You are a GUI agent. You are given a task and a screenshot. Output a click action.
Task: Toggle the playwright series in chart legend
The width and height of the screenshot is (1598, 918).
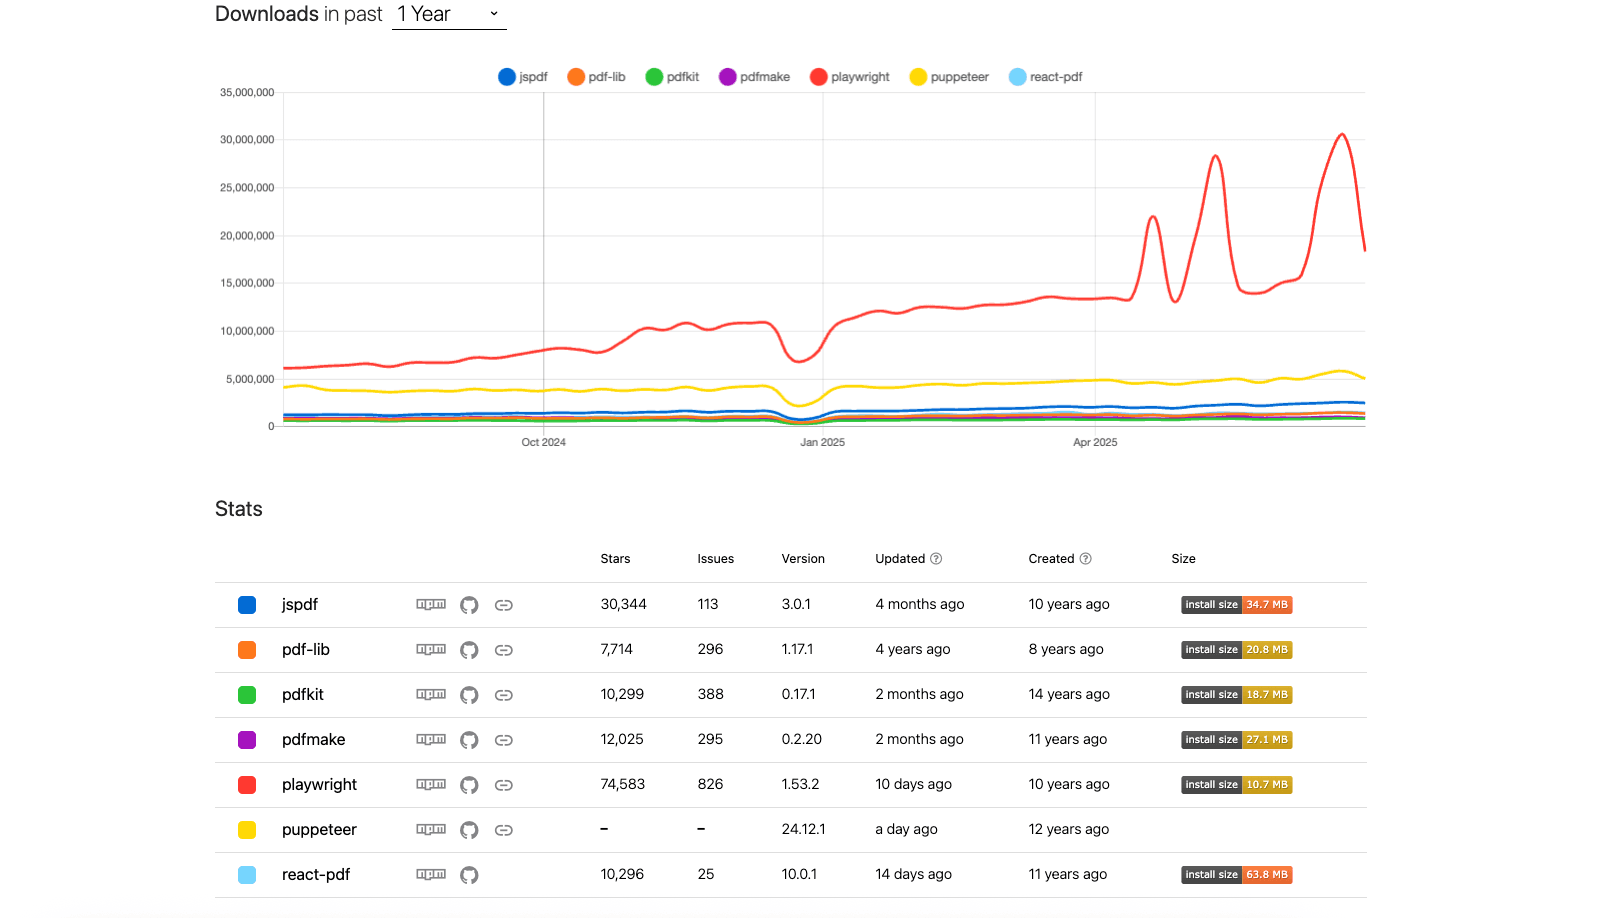(x=850, y=77)
